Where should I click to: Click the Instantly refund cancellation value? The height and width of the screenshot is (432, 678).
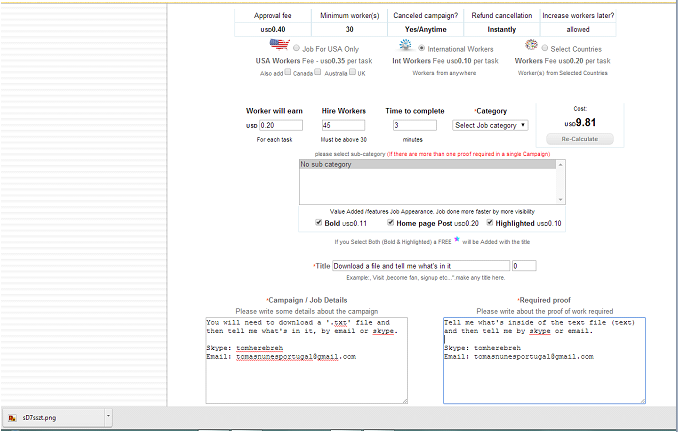tap(502, 29)
